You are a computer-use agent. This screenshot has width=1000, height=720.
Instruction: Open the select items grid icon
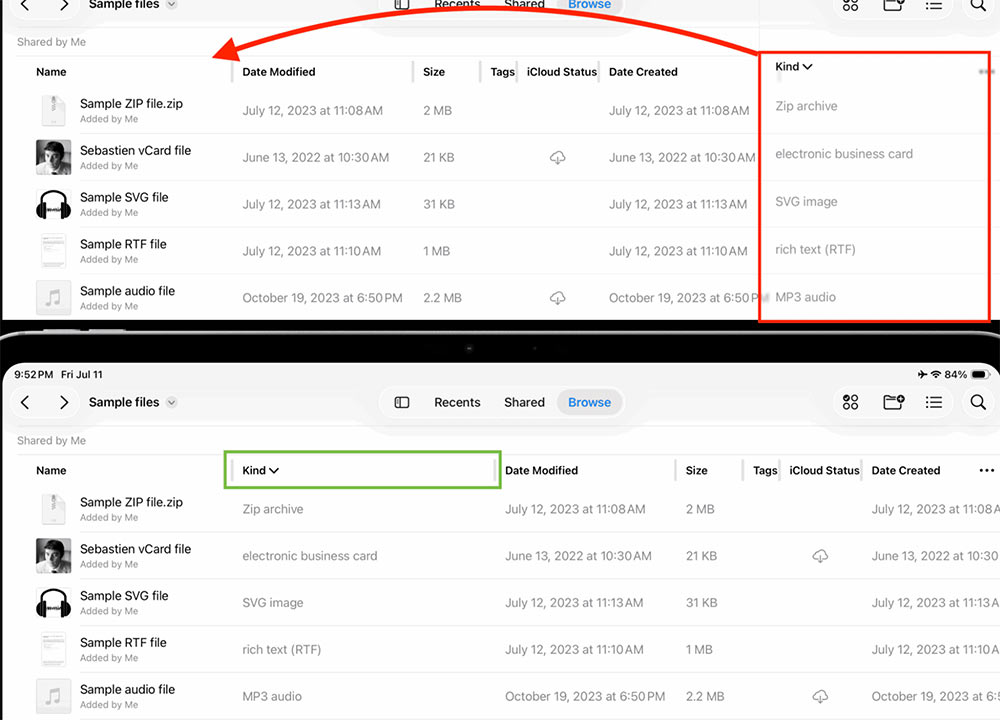pos(850,402)
